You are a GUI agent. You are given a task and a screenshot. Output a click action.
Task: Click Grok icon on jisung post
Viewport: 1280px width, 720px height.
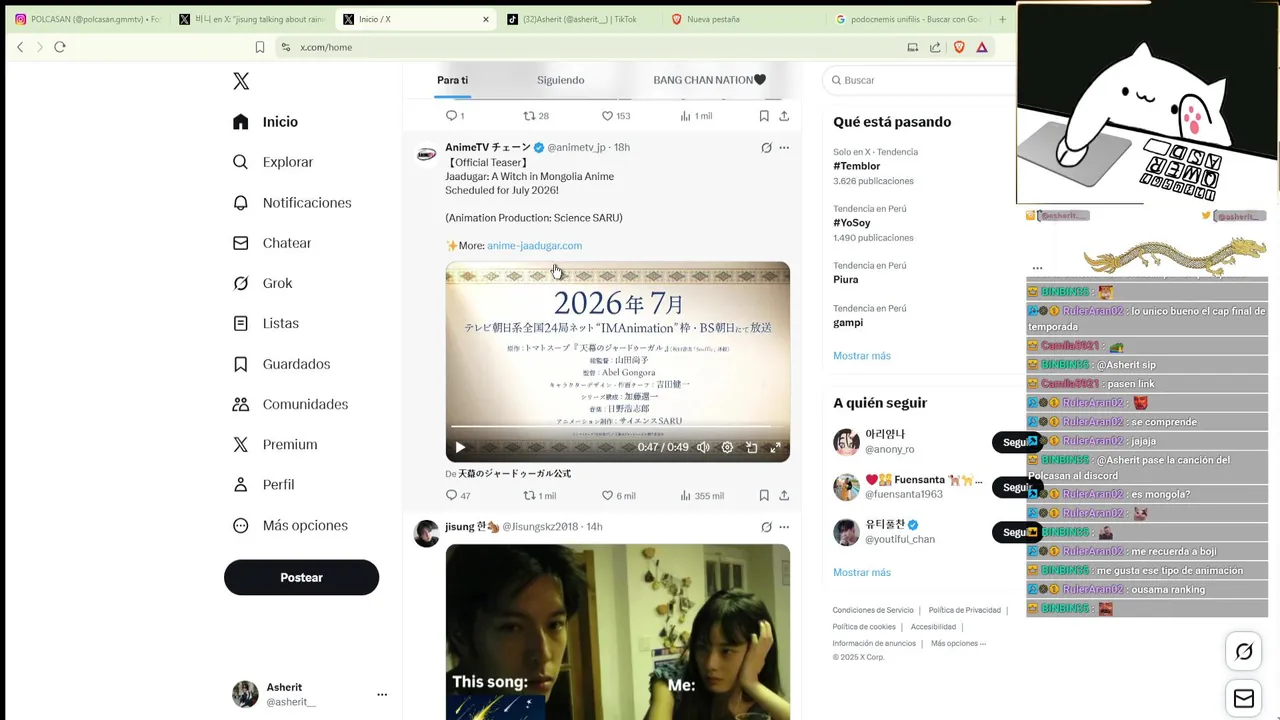click(x=766, y=527)
